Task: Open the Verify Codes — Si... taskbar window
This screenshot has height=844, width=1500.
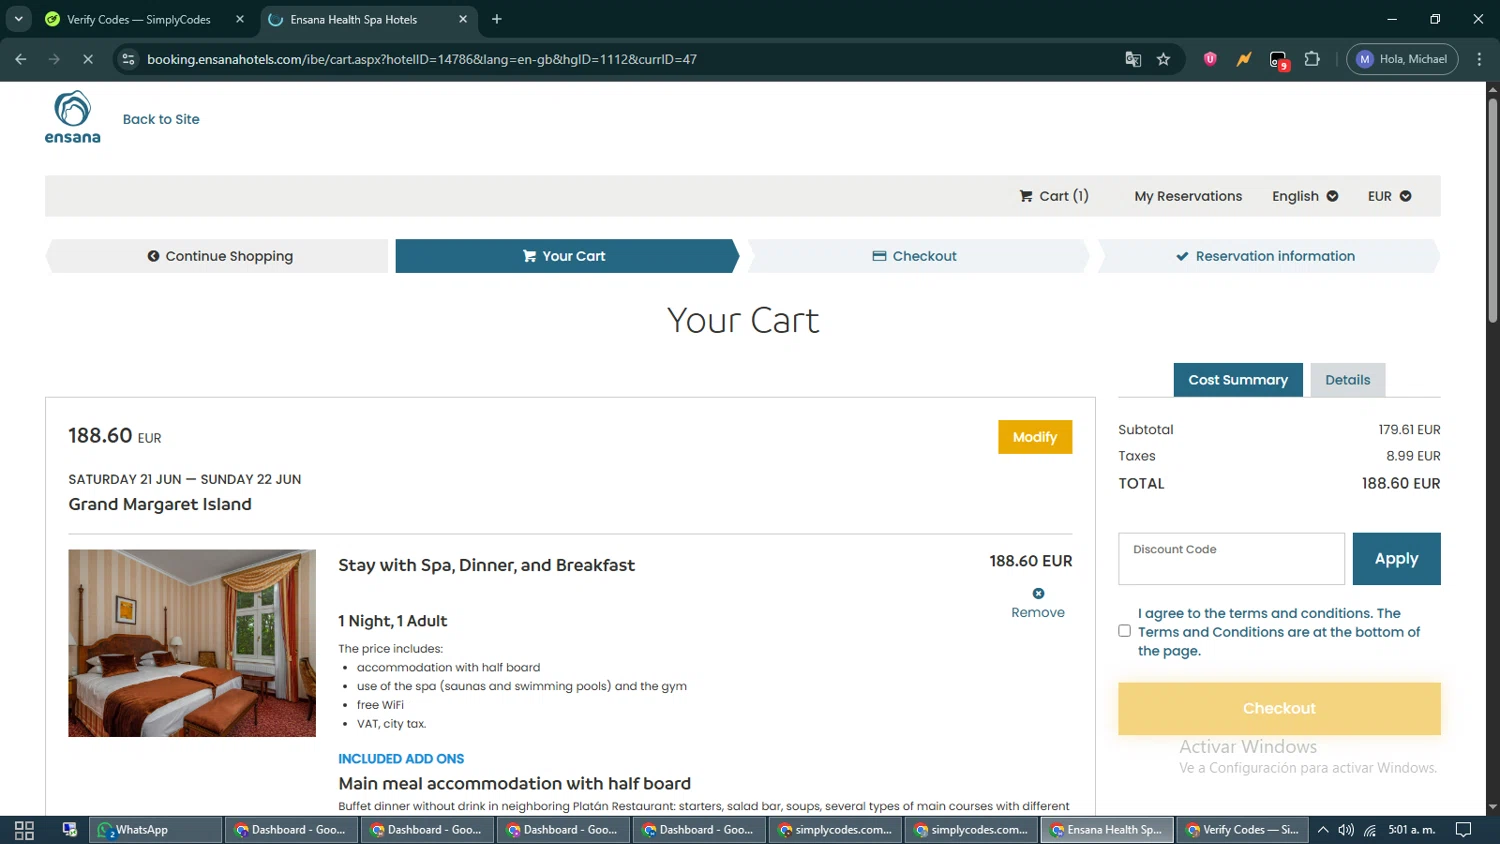Action: (1241, 830)
